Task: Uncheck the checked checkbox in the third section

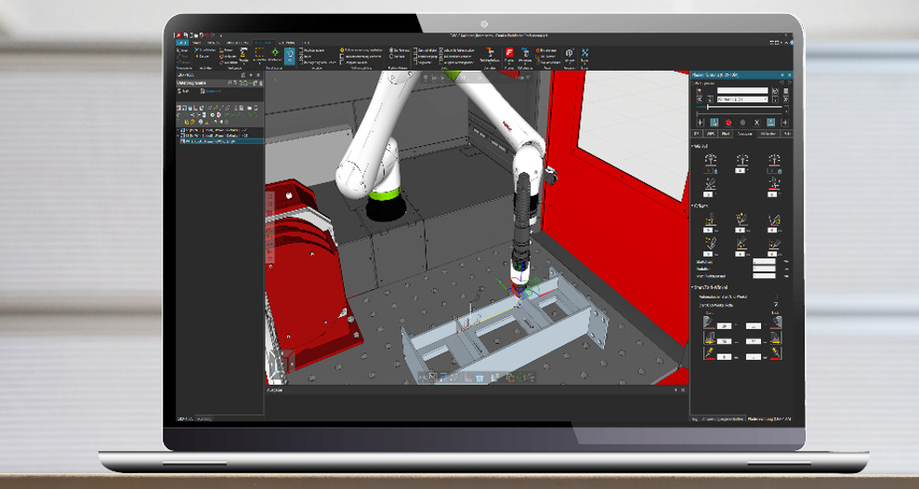Action: (776, 305)
